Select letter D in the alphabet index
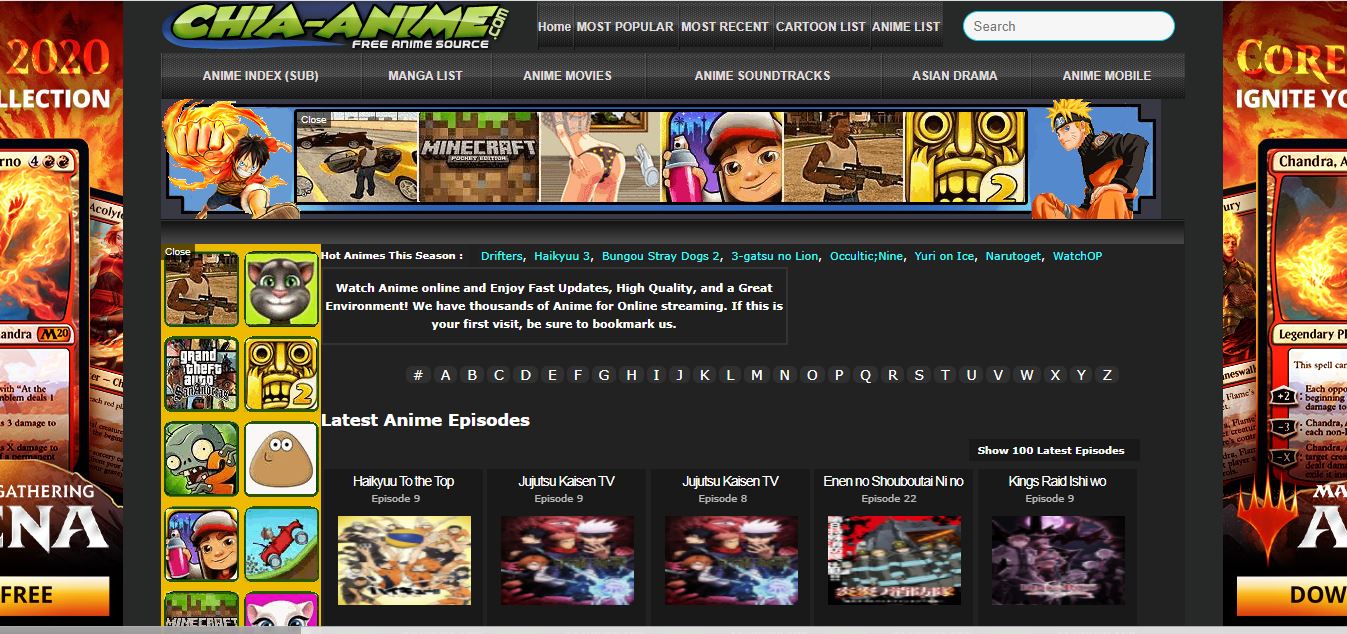This screenshot has height=634, width=1347. pos(525,375)
